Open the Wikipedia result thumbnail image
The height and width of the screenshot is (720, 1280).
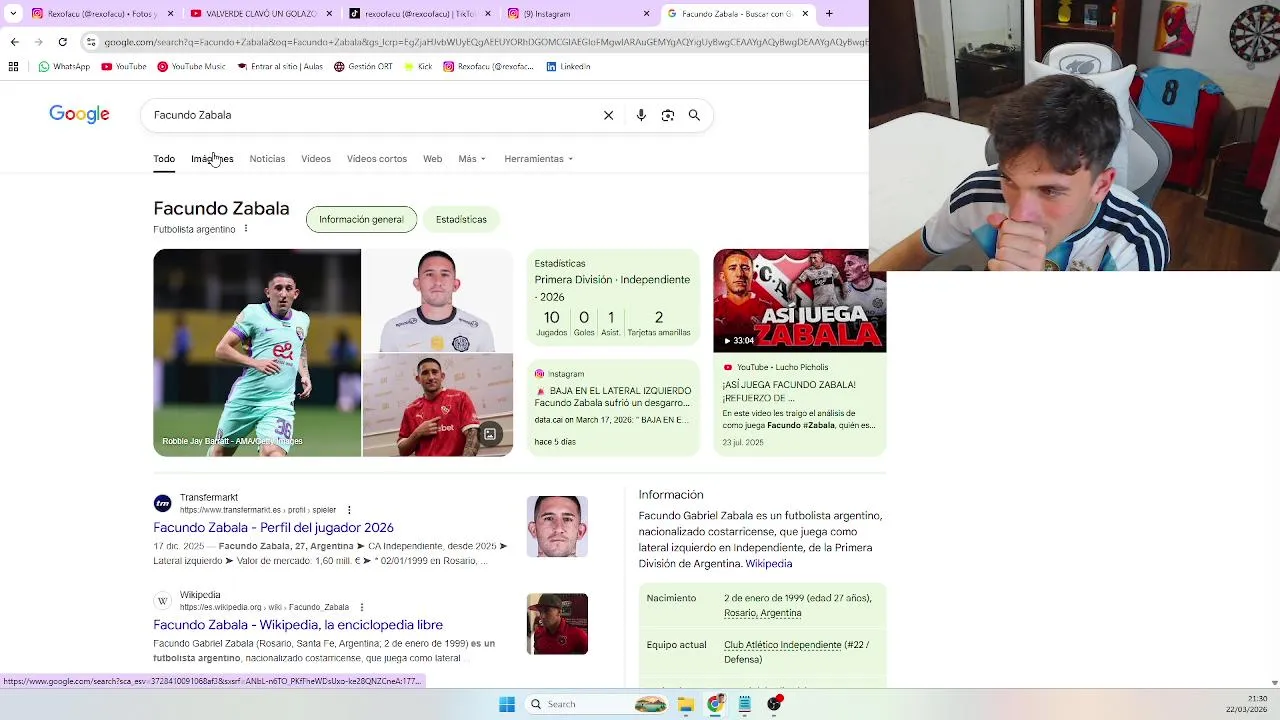click(557, 624)
